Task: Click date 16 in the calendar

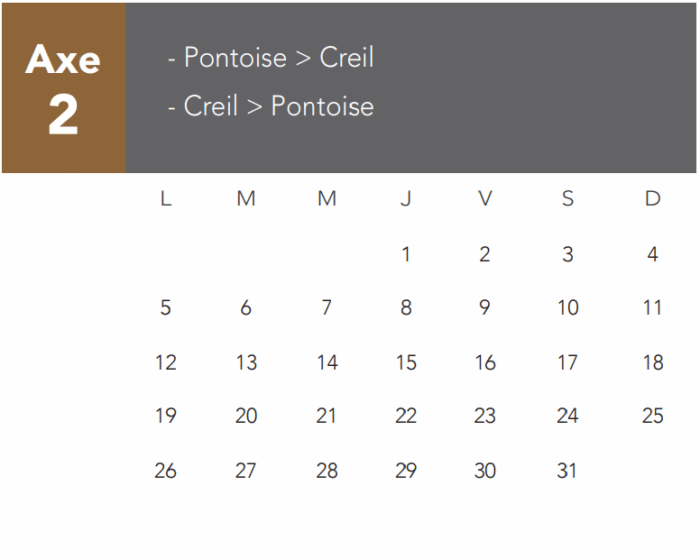Action: click(x=485, y=363)
